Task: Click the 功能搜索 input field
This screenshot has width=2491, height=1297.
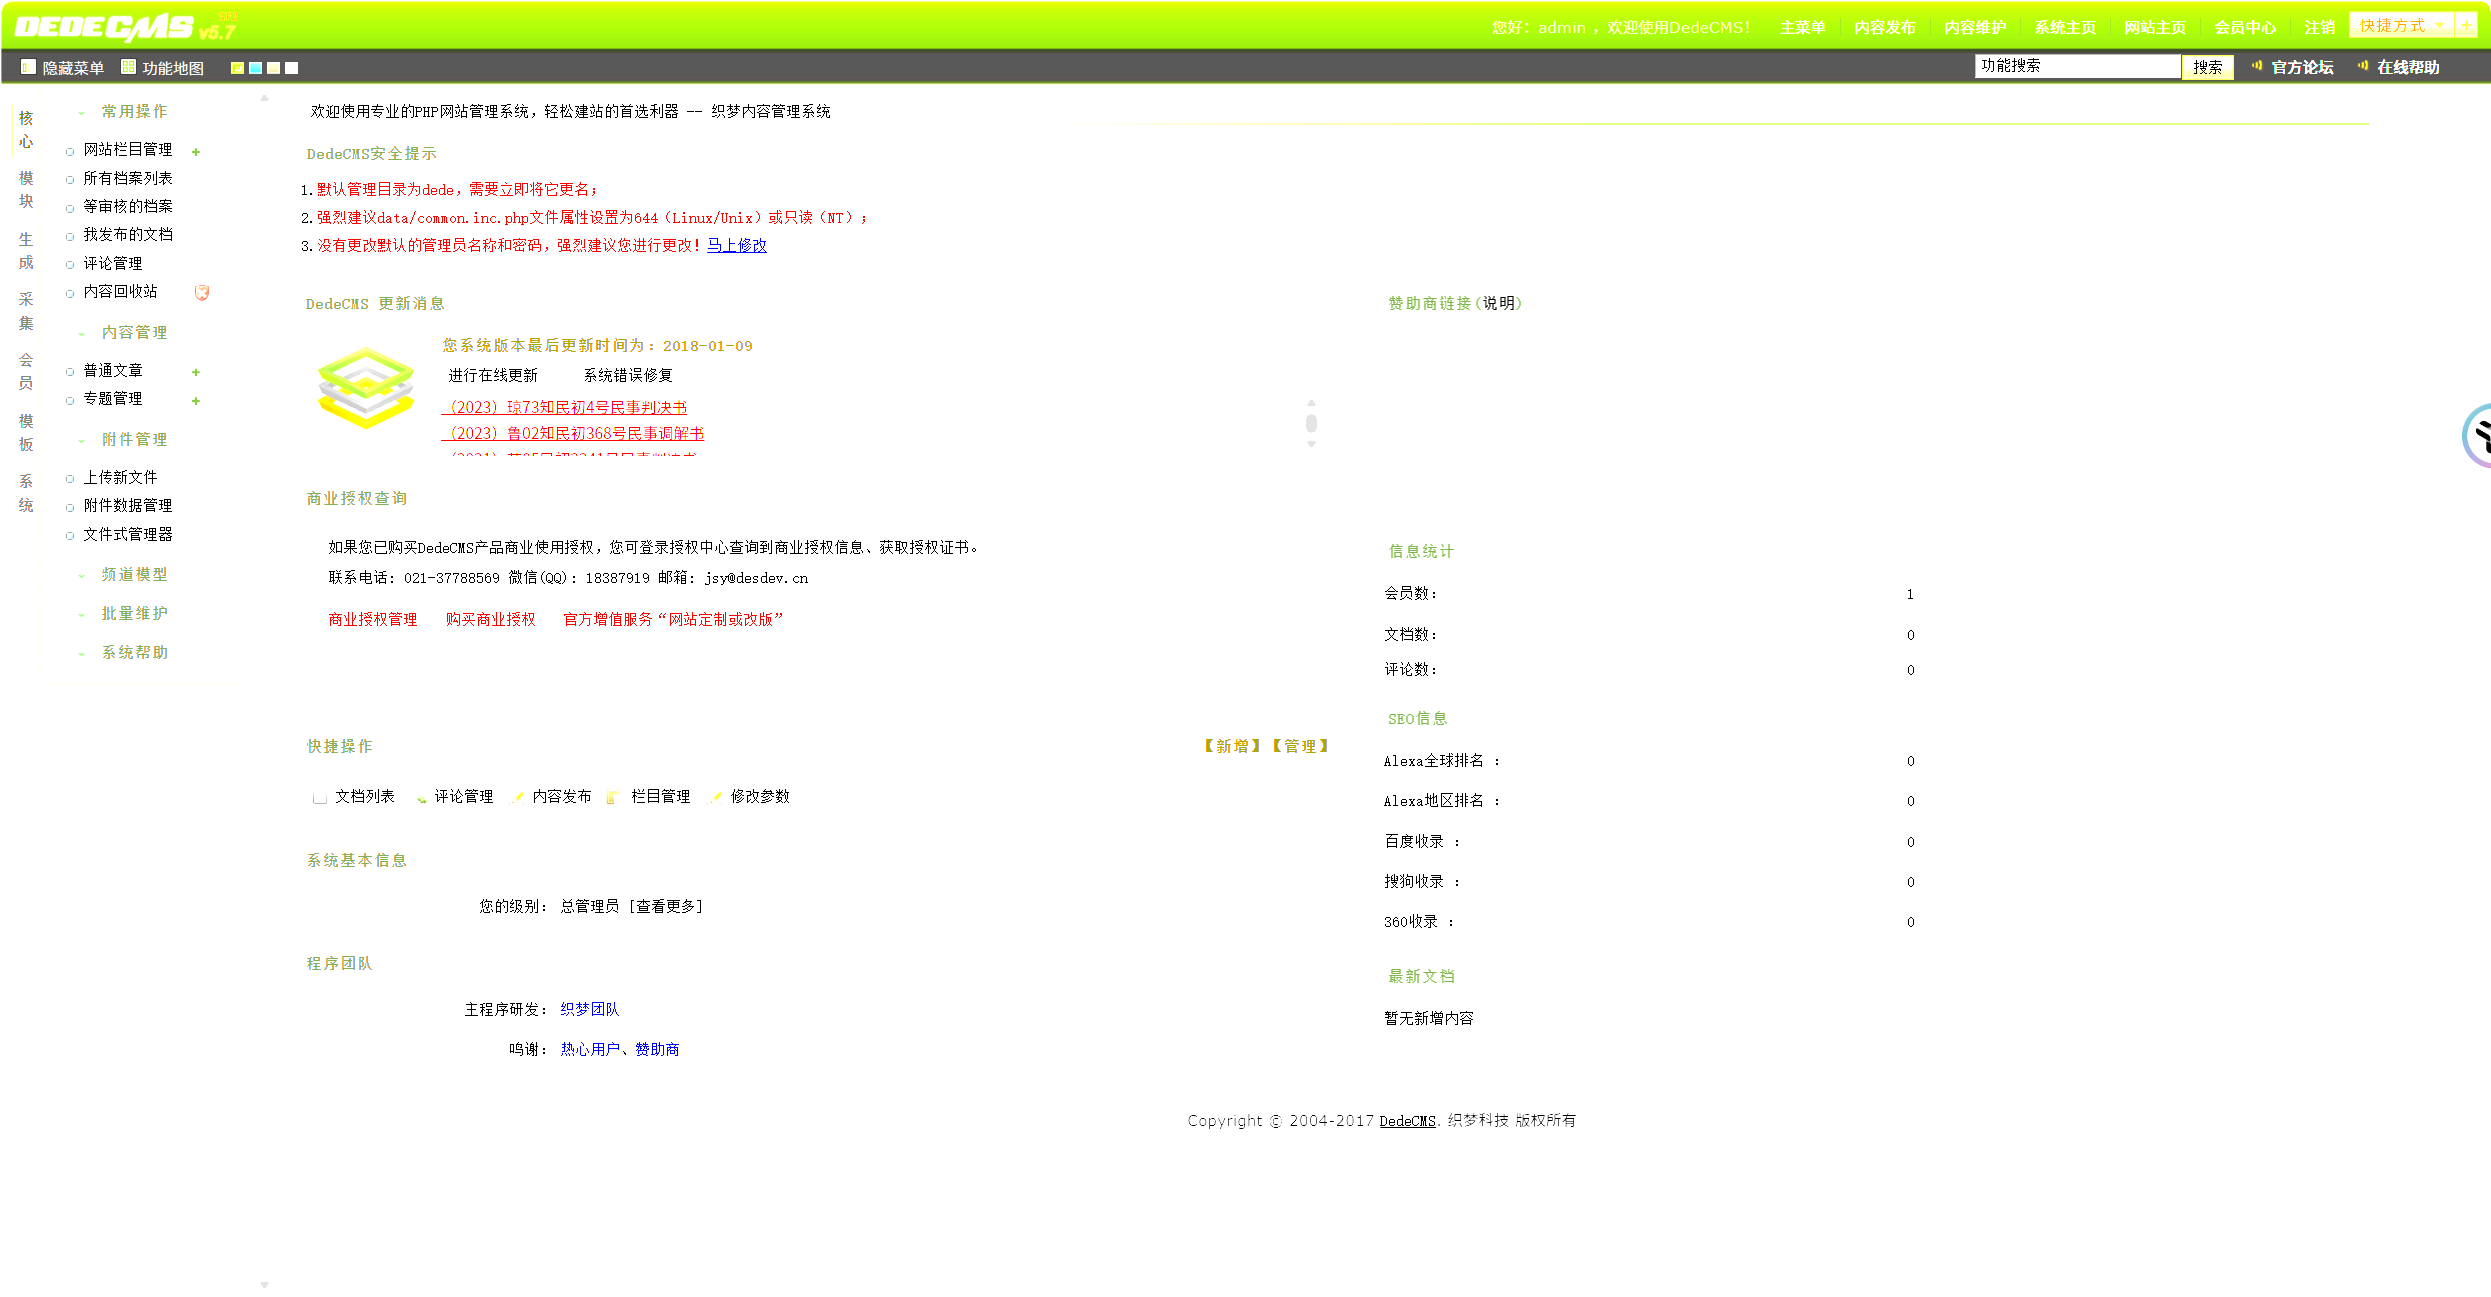Action: (x=2076, y=66)
